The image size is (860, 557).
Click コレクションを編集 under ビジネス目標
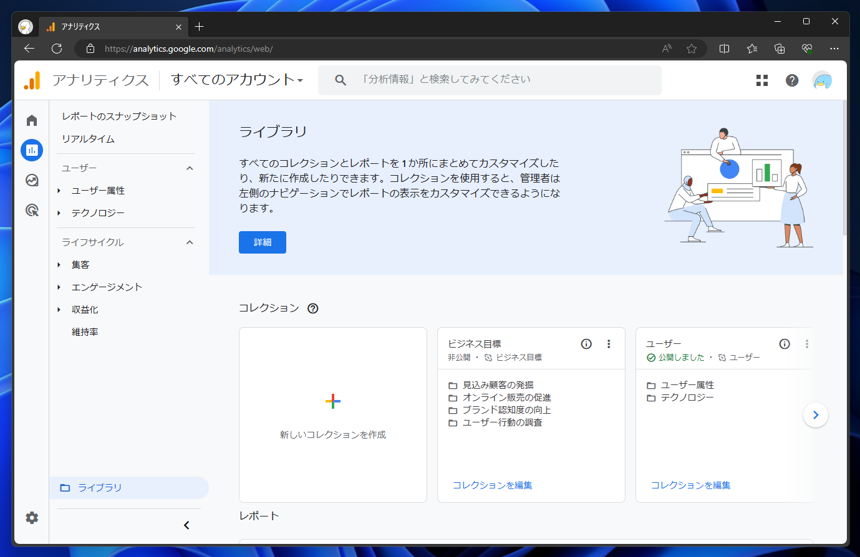click(x=492, y=485)
